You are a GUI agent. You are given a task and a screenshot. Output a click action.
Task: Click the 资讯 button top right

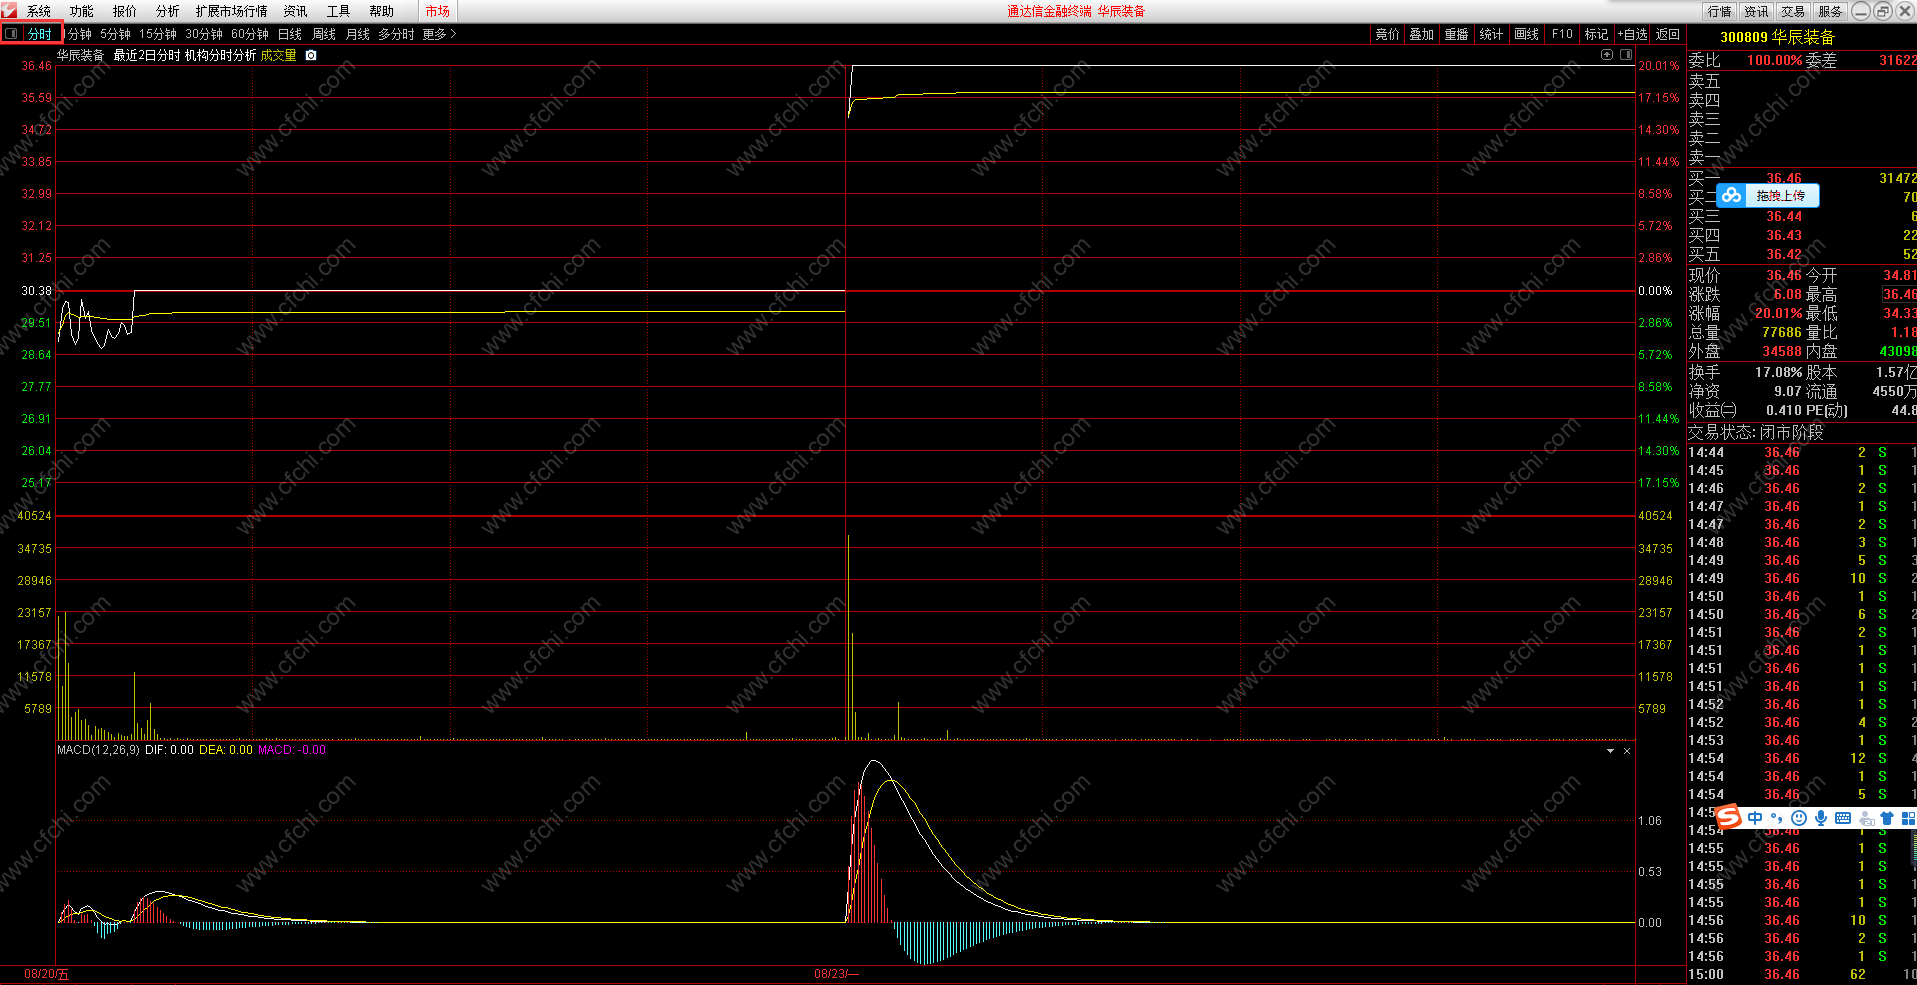pyautogui.click(x=1757, y=11)
